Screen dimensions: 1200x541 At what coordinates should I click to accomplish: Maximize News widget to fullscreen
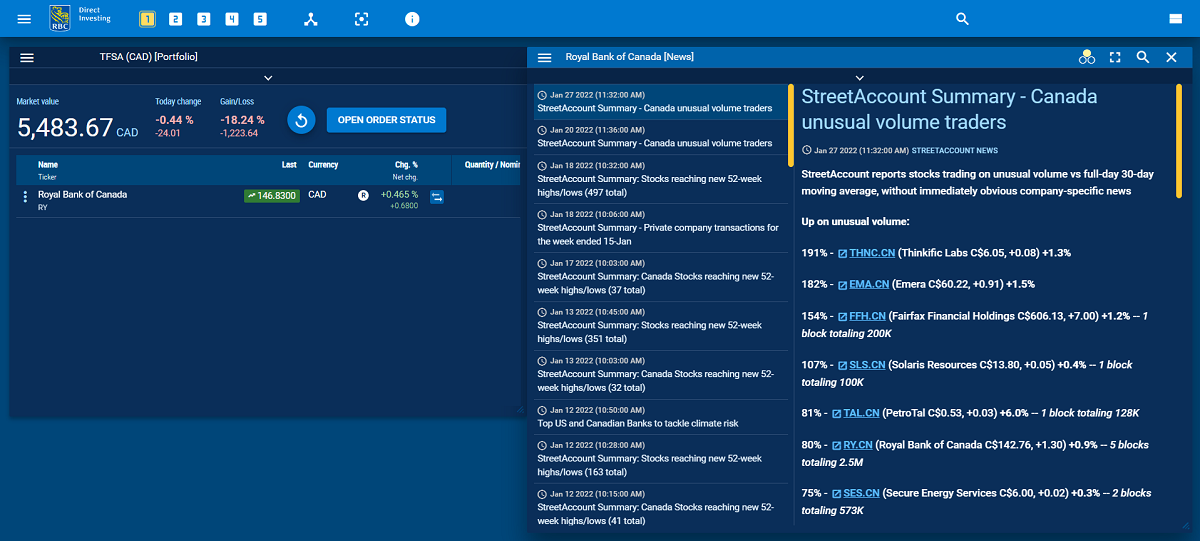[x=1115, y=58]
